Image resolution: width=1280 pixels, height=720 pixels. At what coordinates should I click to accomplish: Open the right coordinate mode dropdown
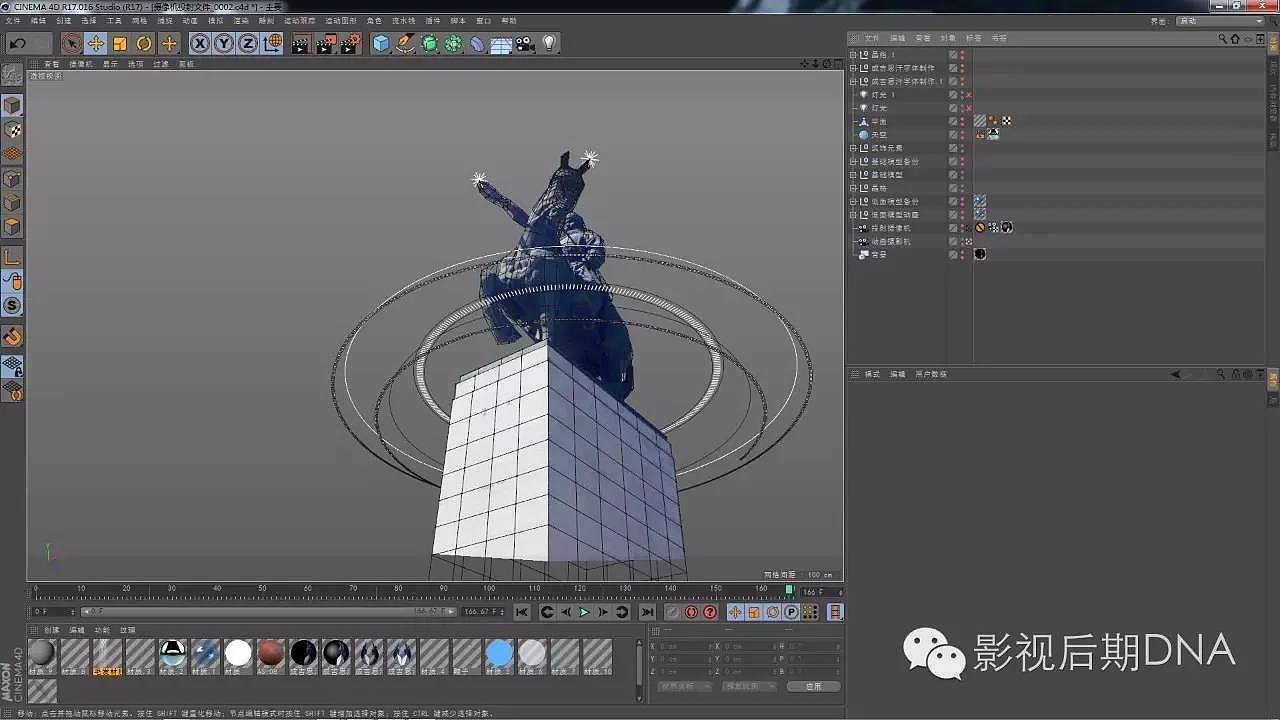[750, 686]
